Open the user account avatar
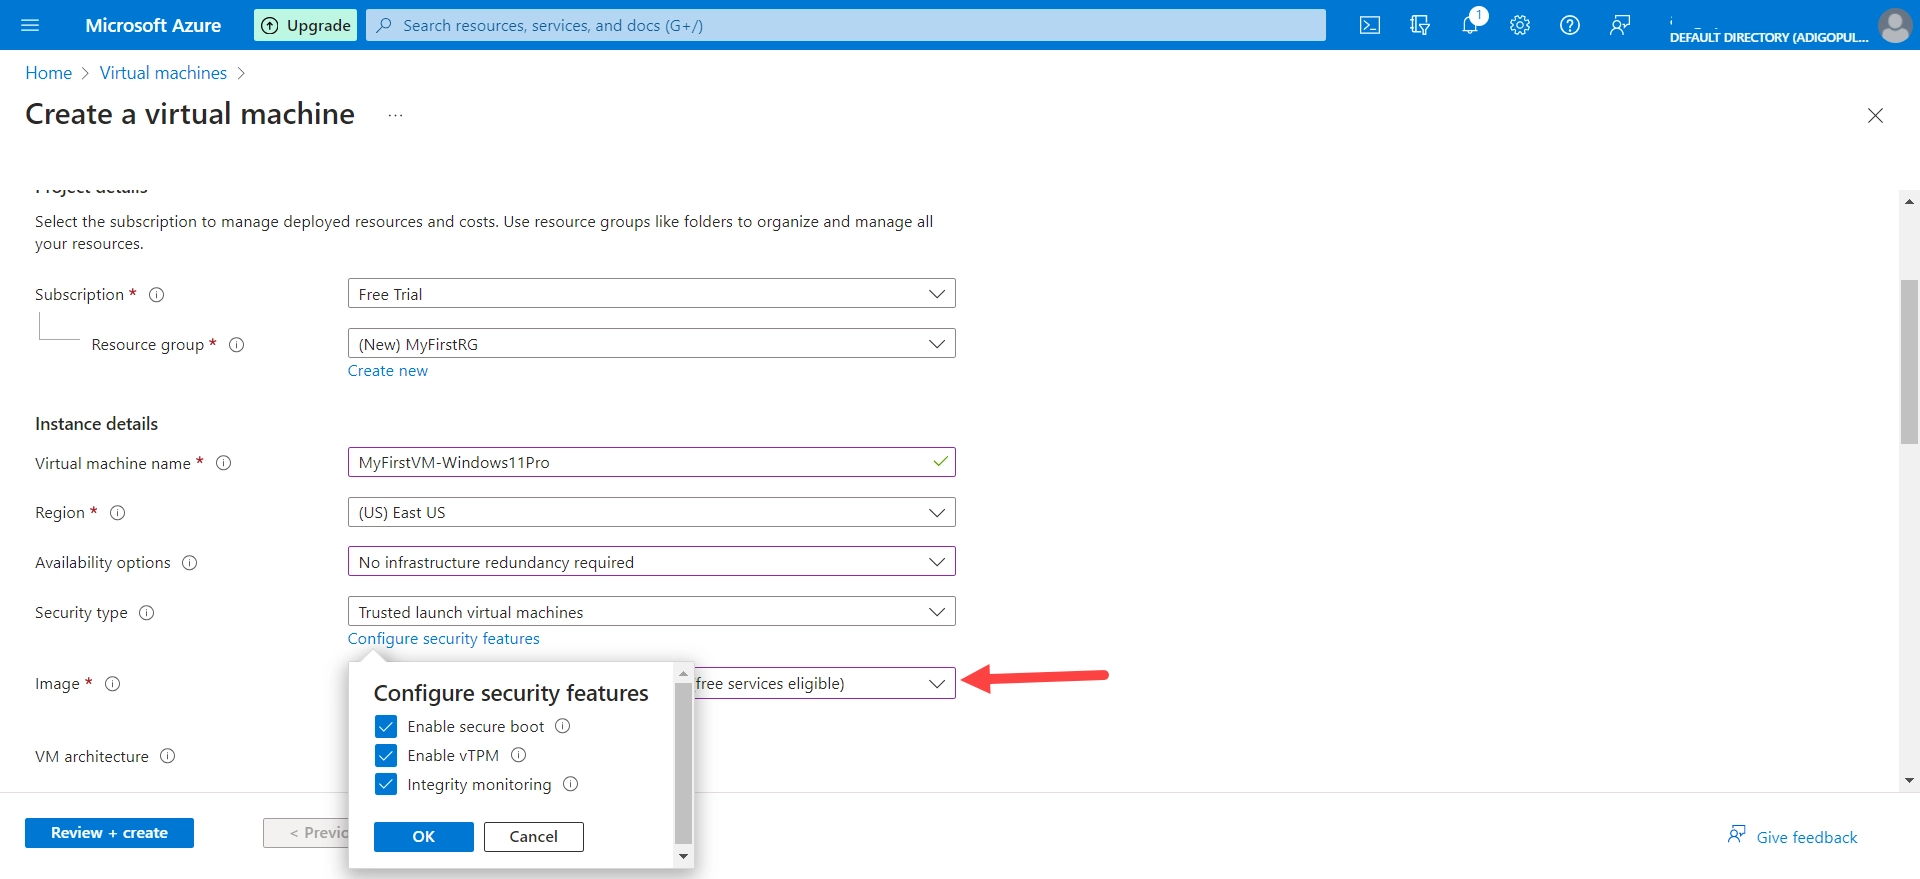Image resolution: width=1920 pixels, height=879 pixels. [x=1895, y=25]
